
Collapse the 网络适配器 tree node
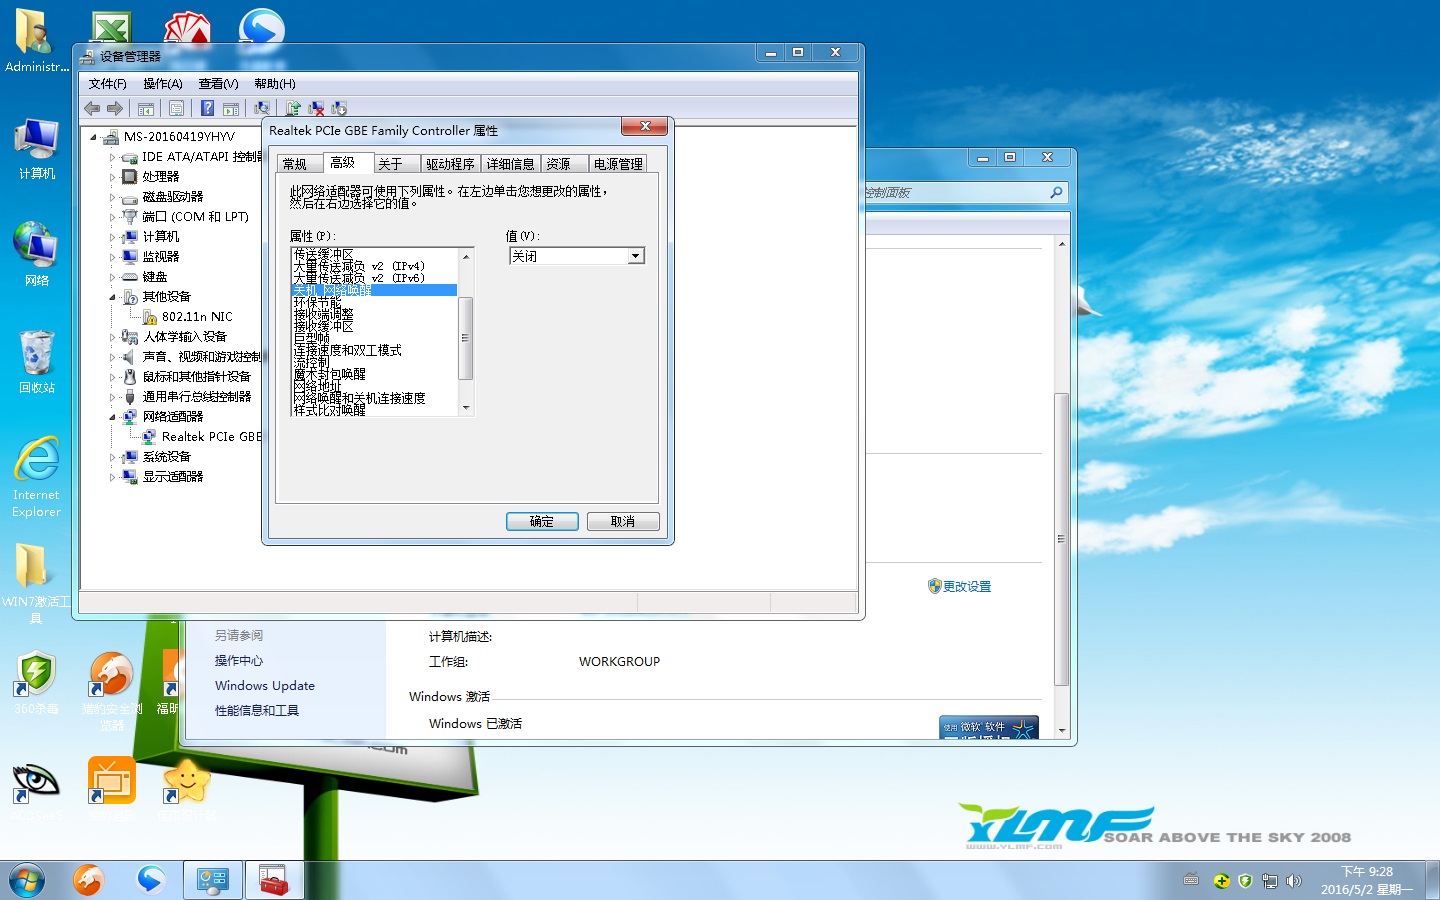click(x=112, y=417)
